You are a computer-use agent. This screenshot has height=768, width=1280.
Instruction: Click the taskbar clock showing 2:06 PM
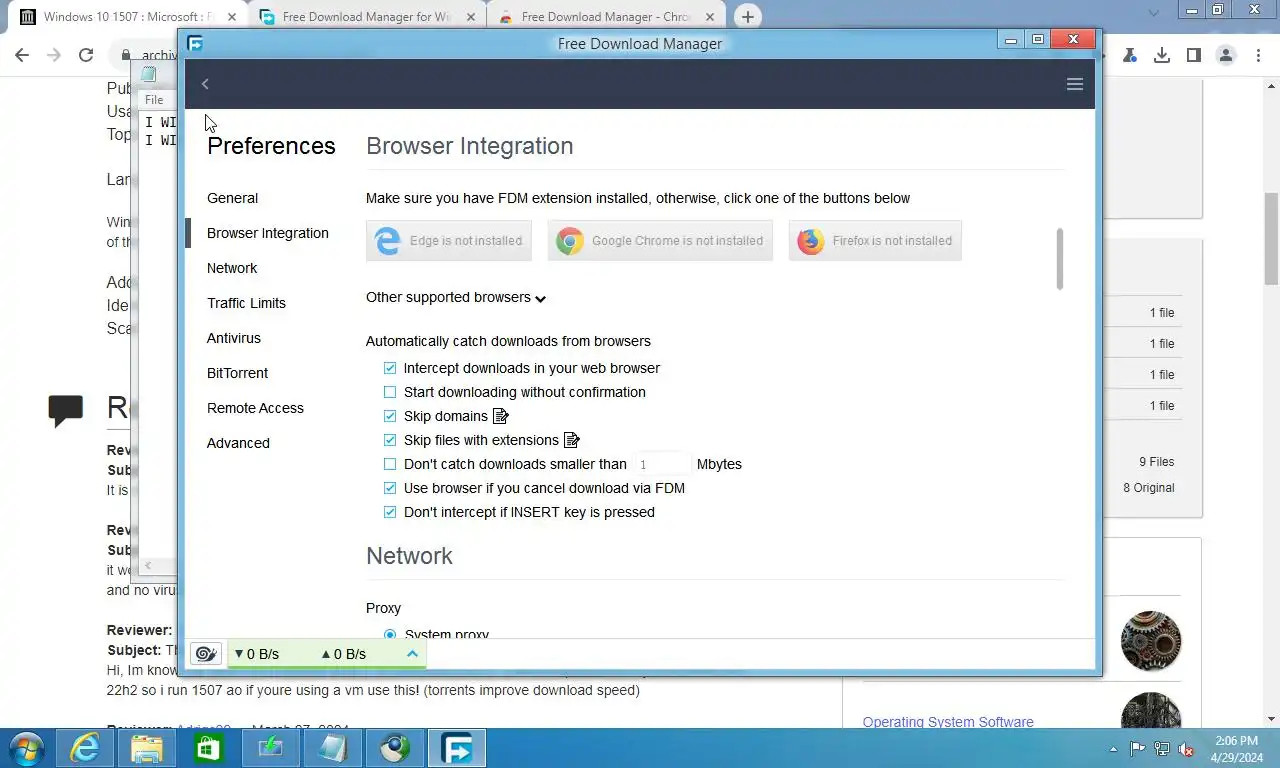coord(1236,749)
